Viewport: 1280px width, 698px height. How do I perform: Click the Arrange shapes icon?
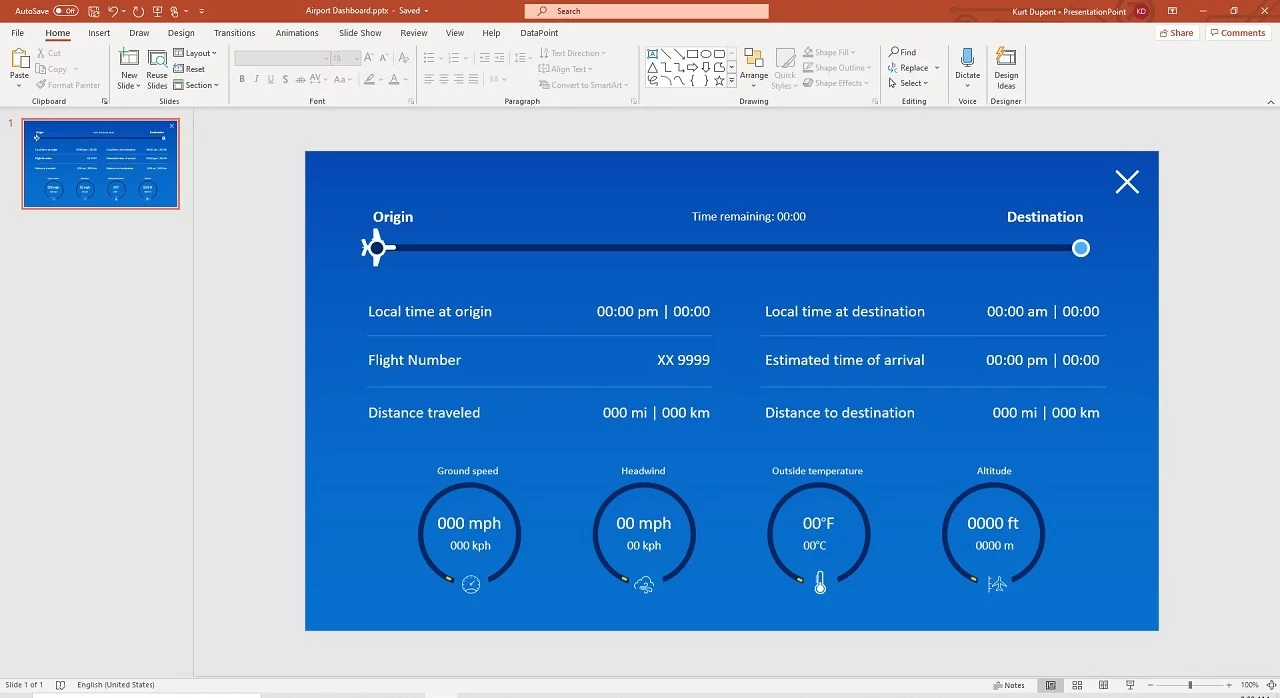(754, 59)
